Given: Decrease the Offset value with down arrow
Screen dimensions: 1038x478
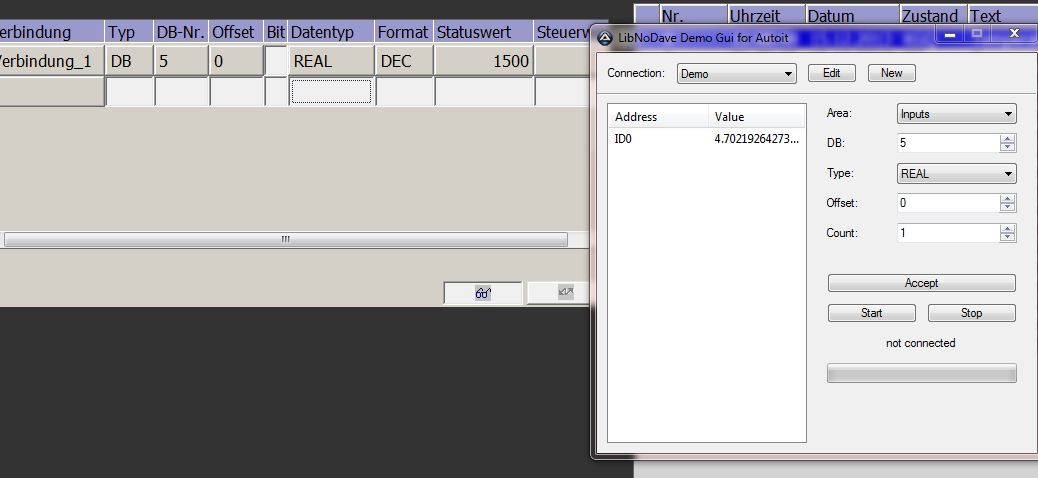Looking at the screenshot, I should 1008,208.
